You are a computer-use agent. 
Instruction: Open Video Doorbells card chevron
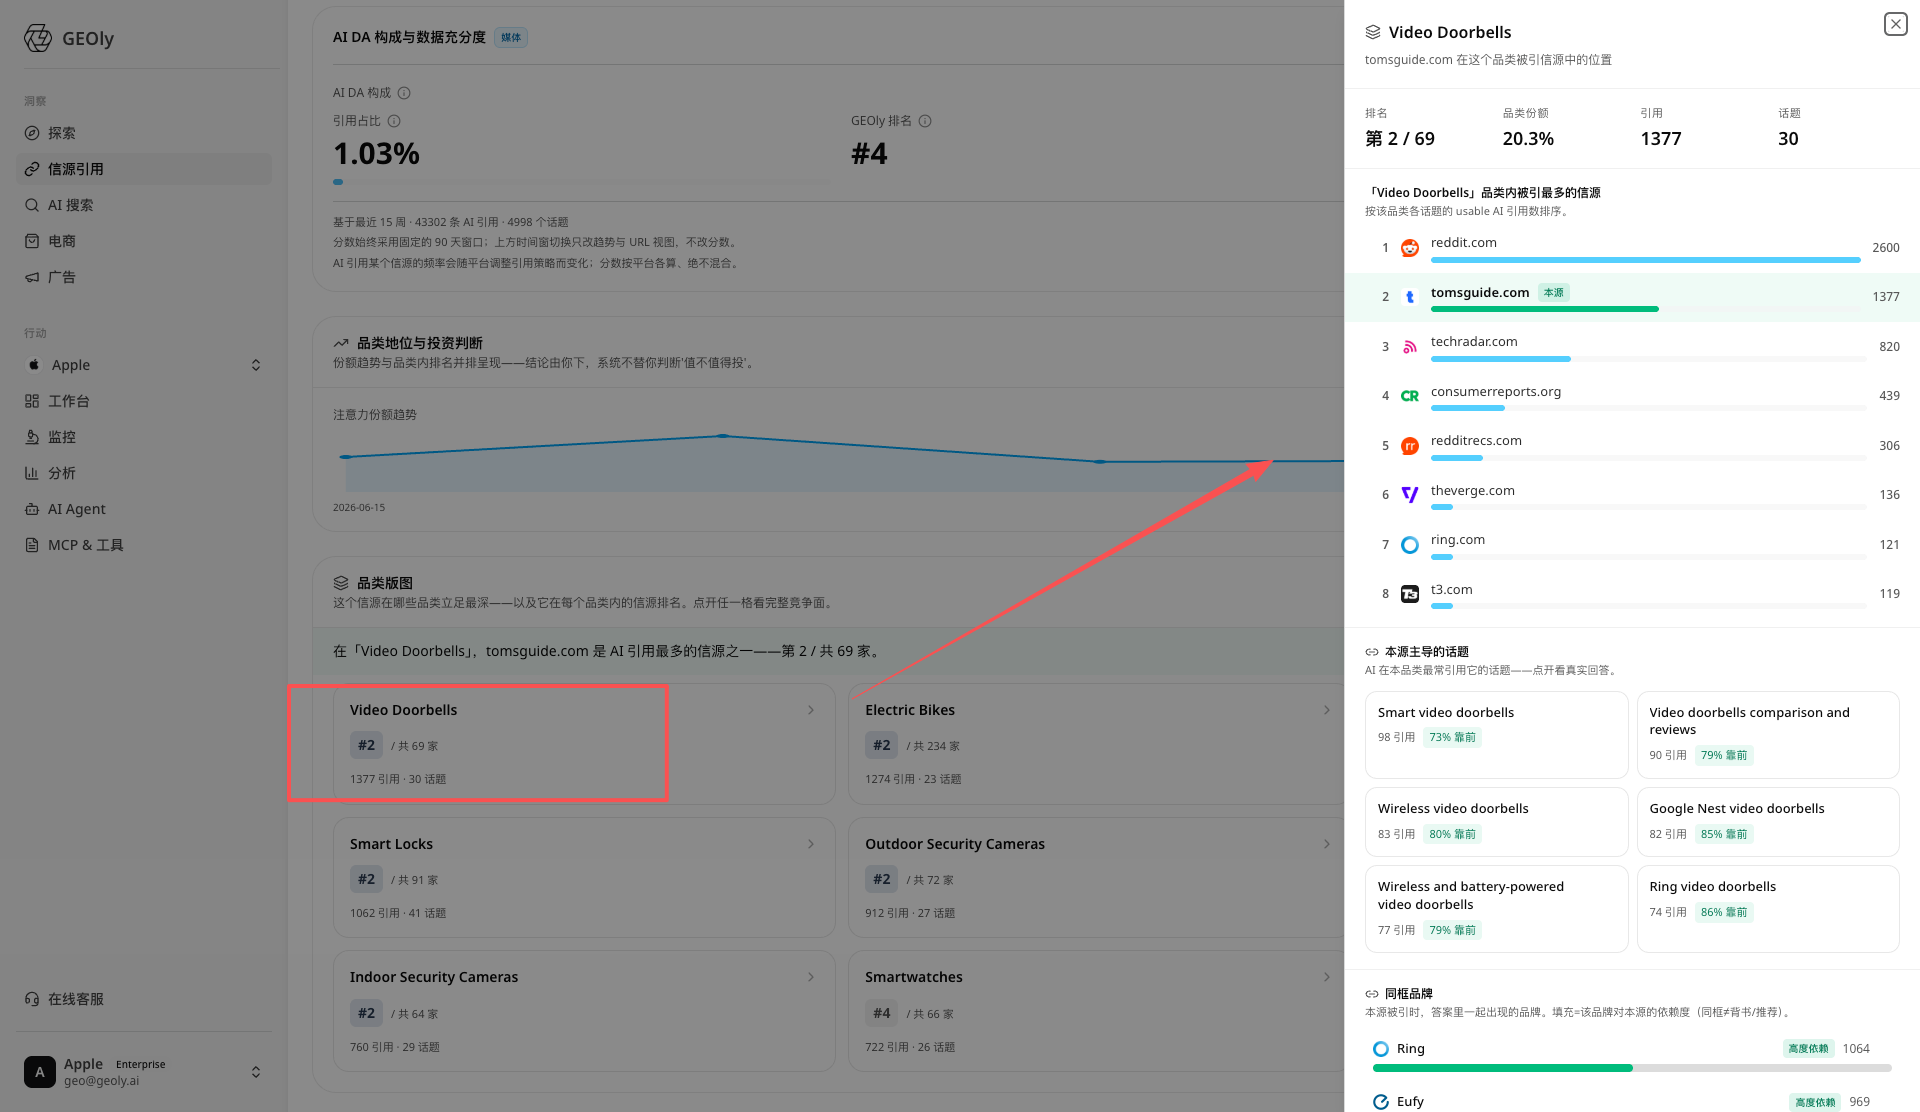(x=811, y=710)
